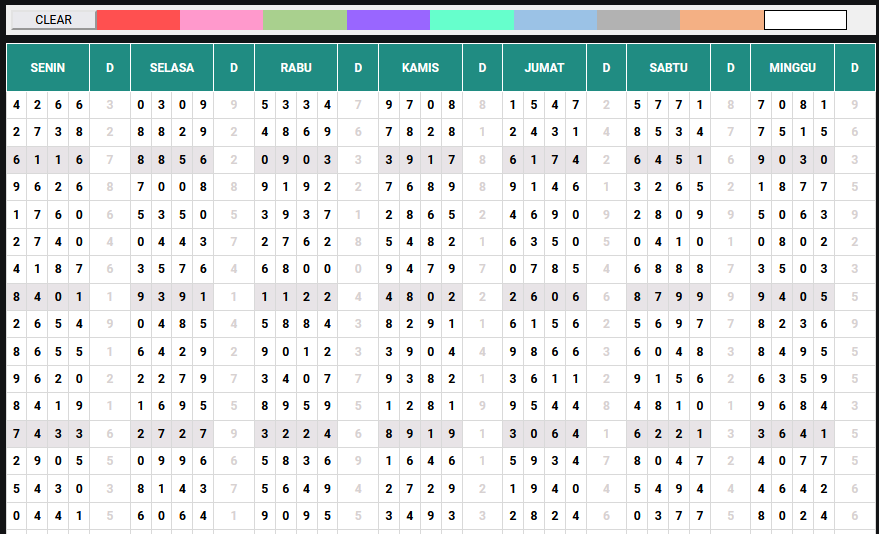Click the RABU column header
Screen dimensions: 879x534
click(296, 68)
